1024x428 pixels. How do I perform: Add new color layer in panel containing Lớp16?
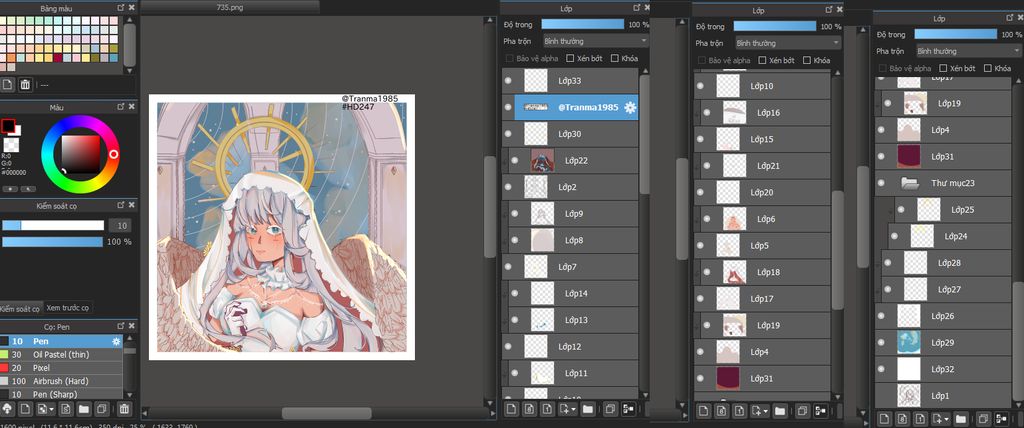point(703,411)
